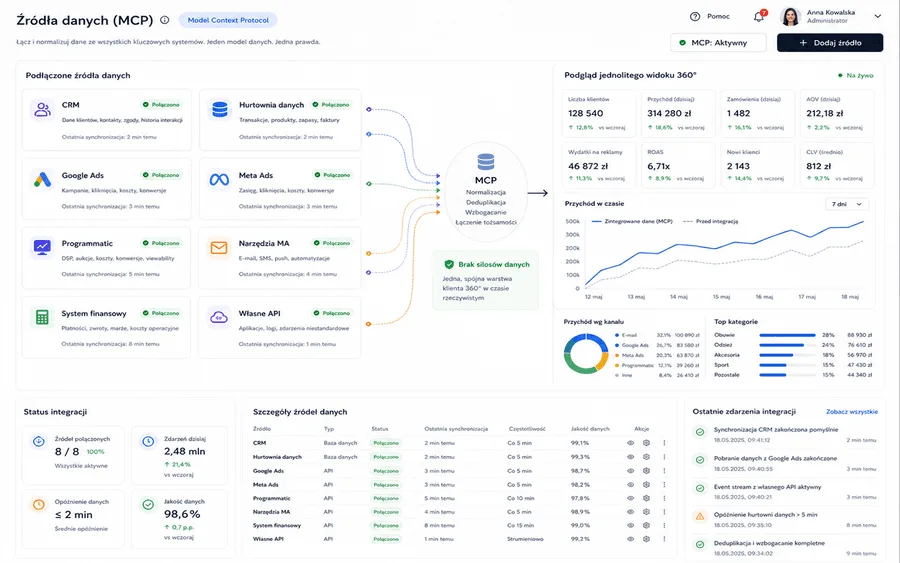Click the Źródeł połączonych download icon
The image size is (900, 563).
point(38,441)
